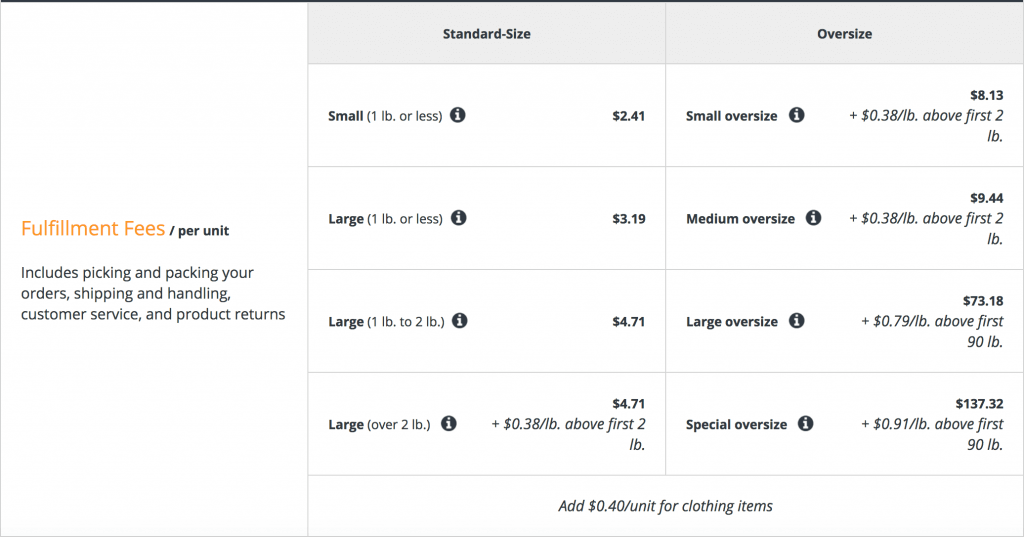Image resolution: width=1024 pixels, height=537 pixels.
Task: Click the $9.44 Medium oversize price
Action: click(x=986, y=198)
